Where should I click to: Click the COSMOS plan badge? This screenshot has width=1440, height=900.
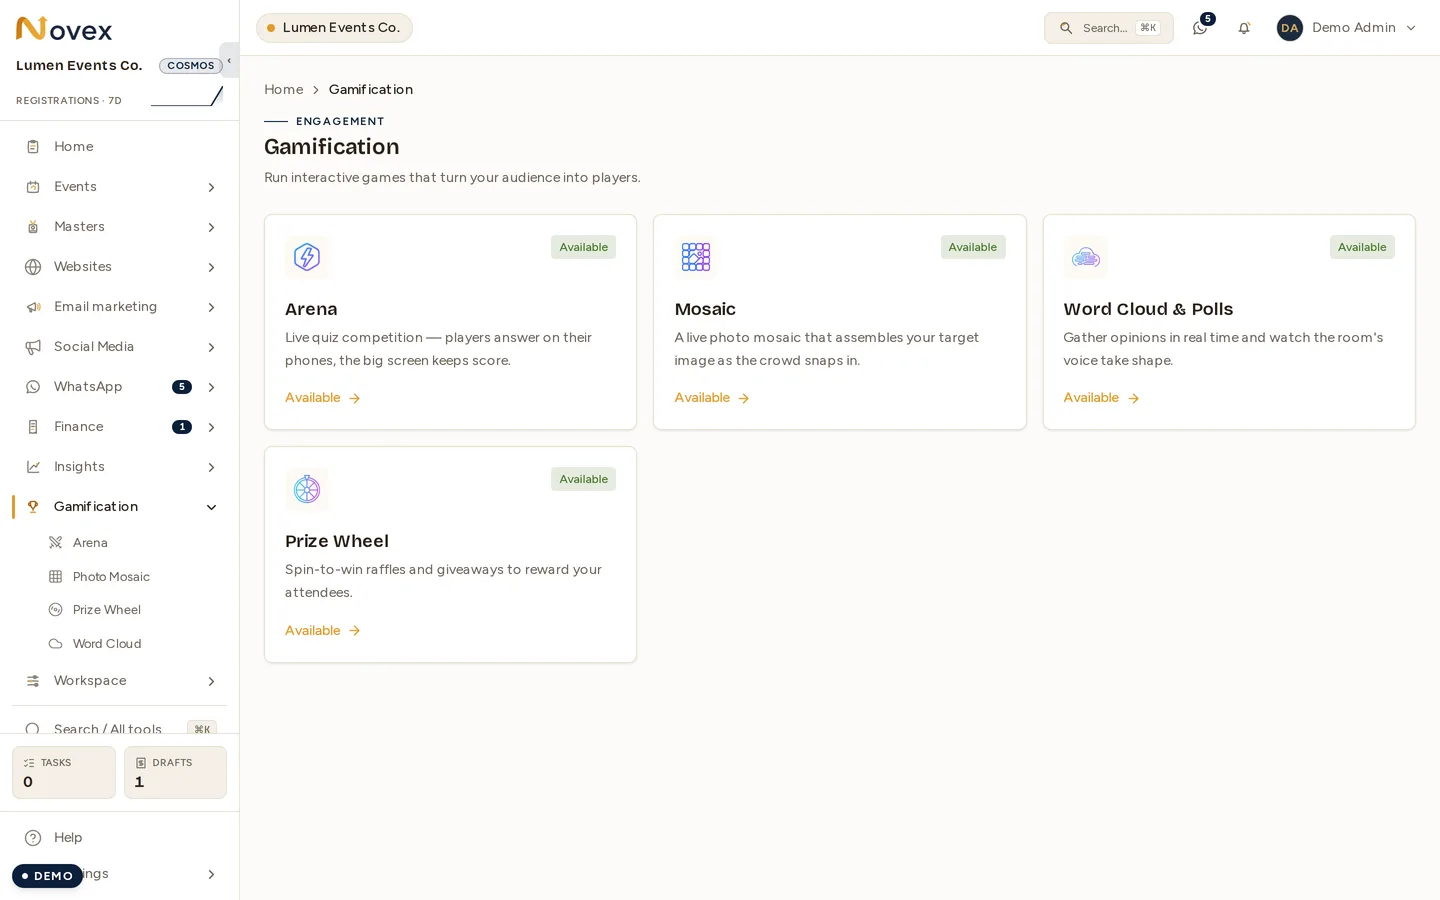pyautogui.click(x=191, y=66)
